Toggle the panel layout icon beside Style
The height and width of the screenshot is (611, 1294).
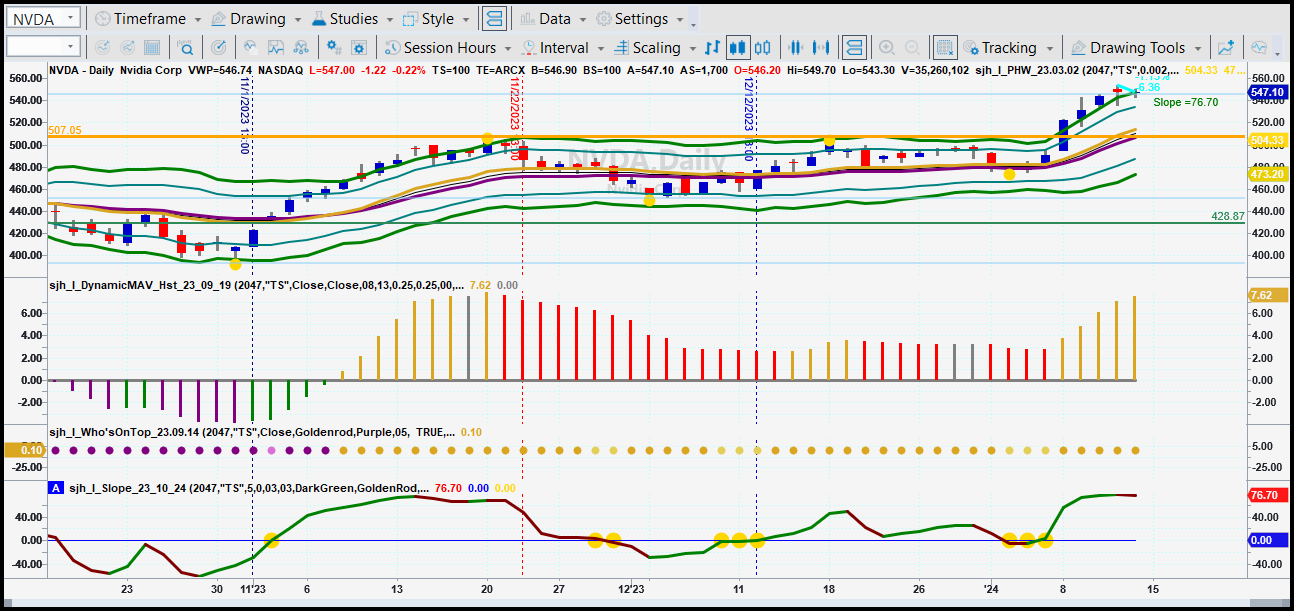click(493, 19)
